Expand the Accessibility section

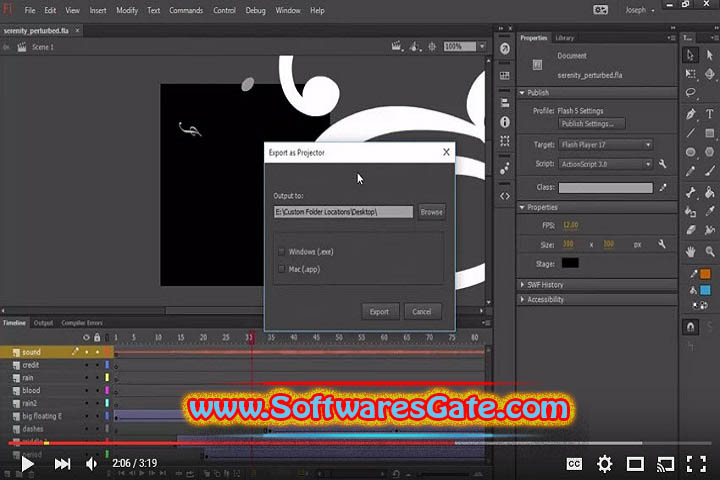pos(522,299)
